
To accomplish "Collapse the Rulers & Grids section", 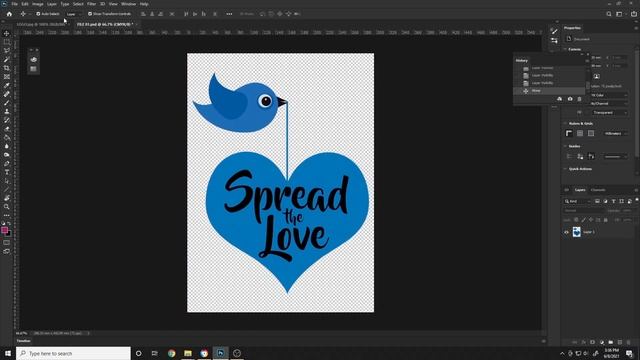I will [565, 124].
